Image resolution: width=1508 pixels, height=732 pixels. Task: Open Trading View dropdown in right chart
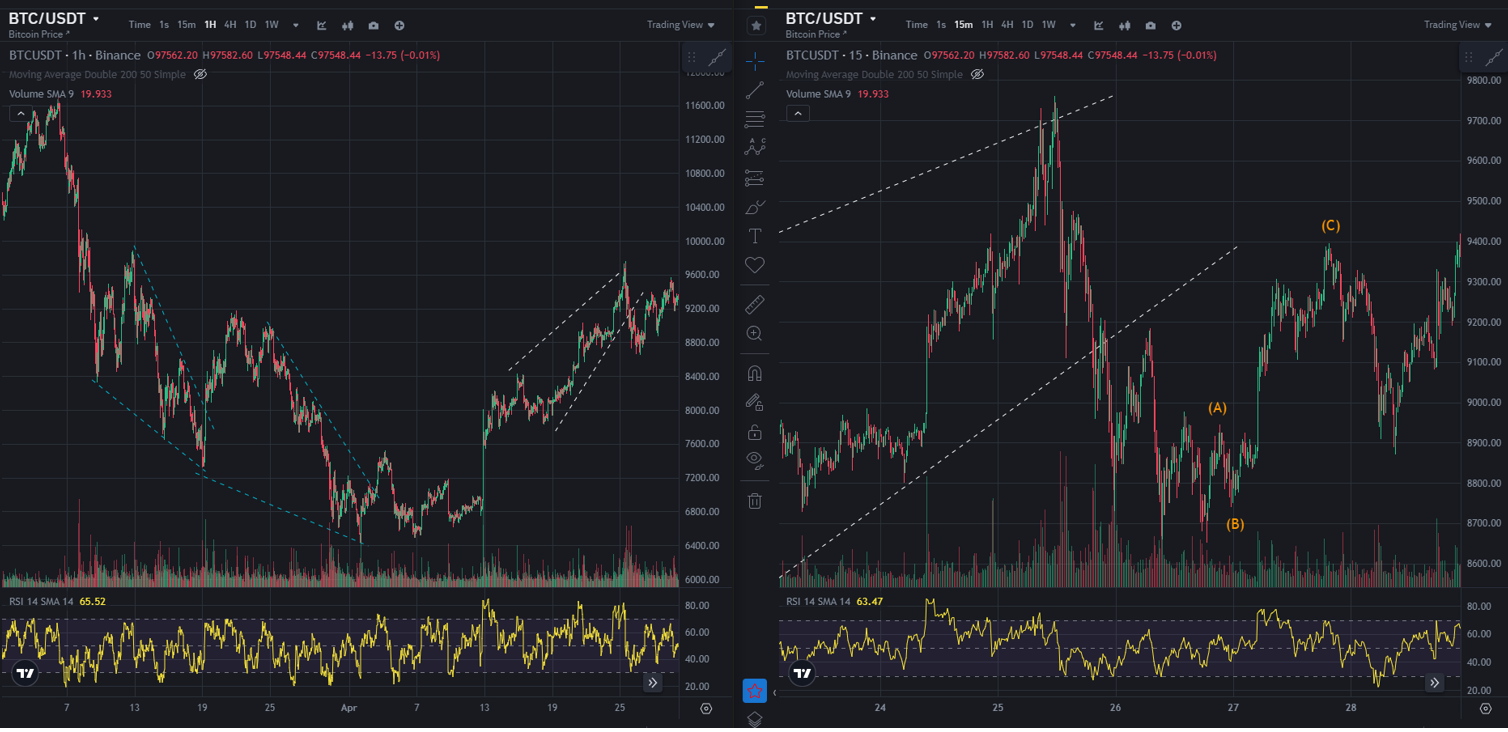[1458, 25]
